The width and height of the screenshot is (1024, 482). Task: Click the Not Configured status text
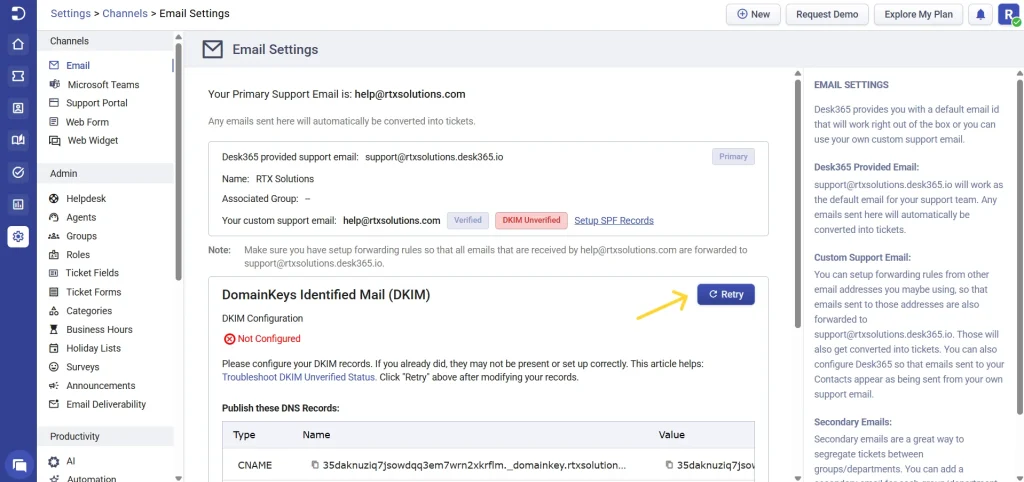pos(269,339)
